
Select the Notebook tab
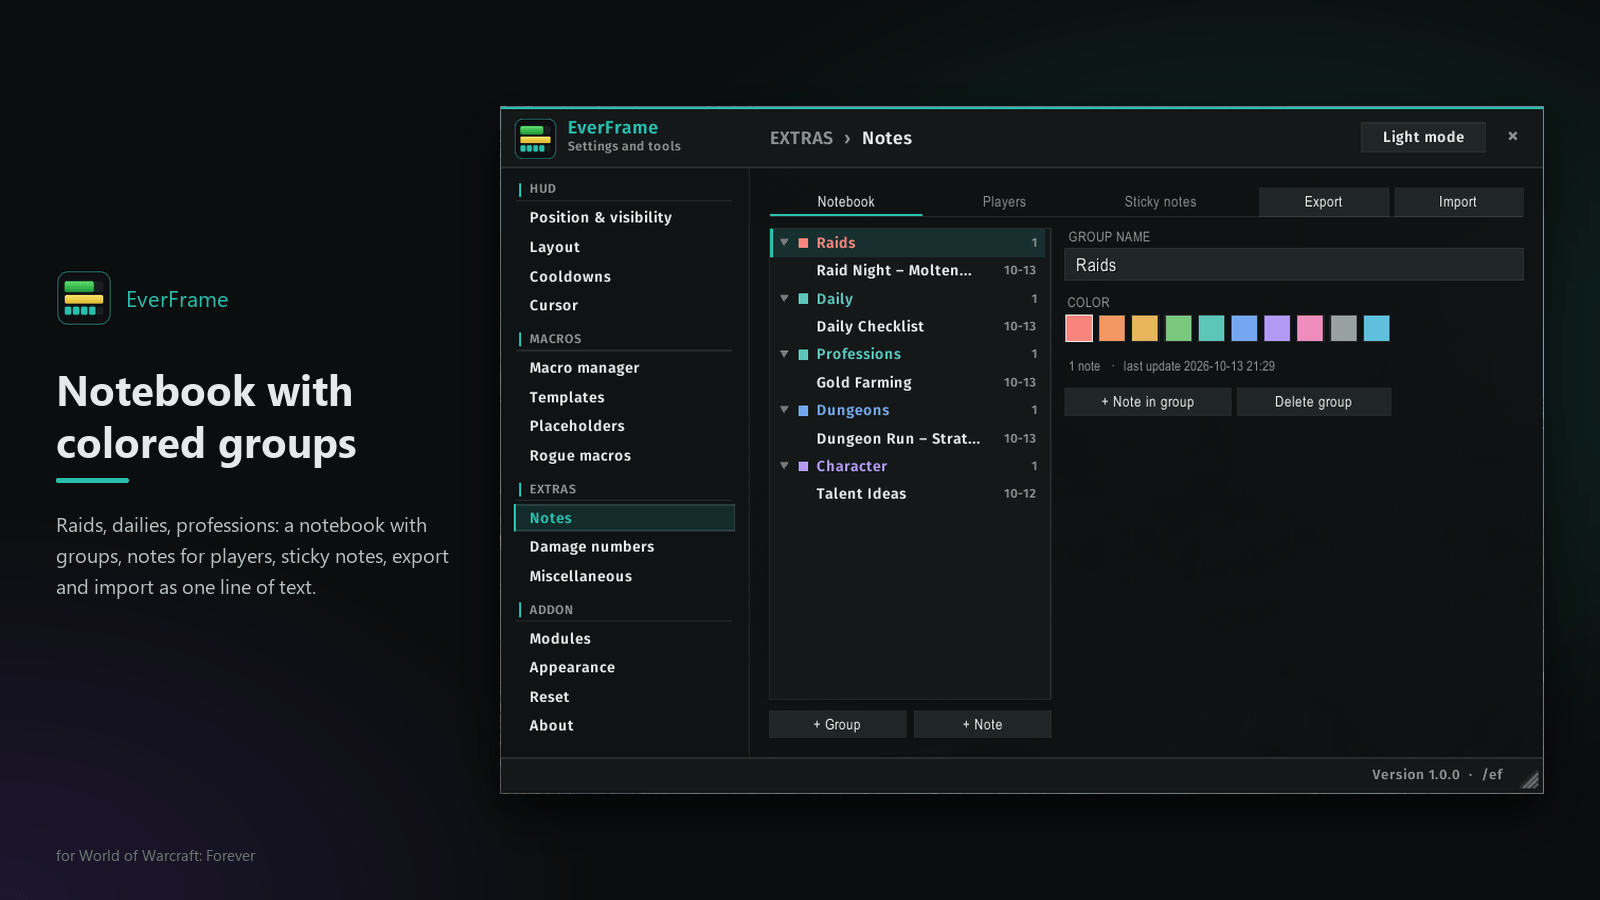pos(846,202)
